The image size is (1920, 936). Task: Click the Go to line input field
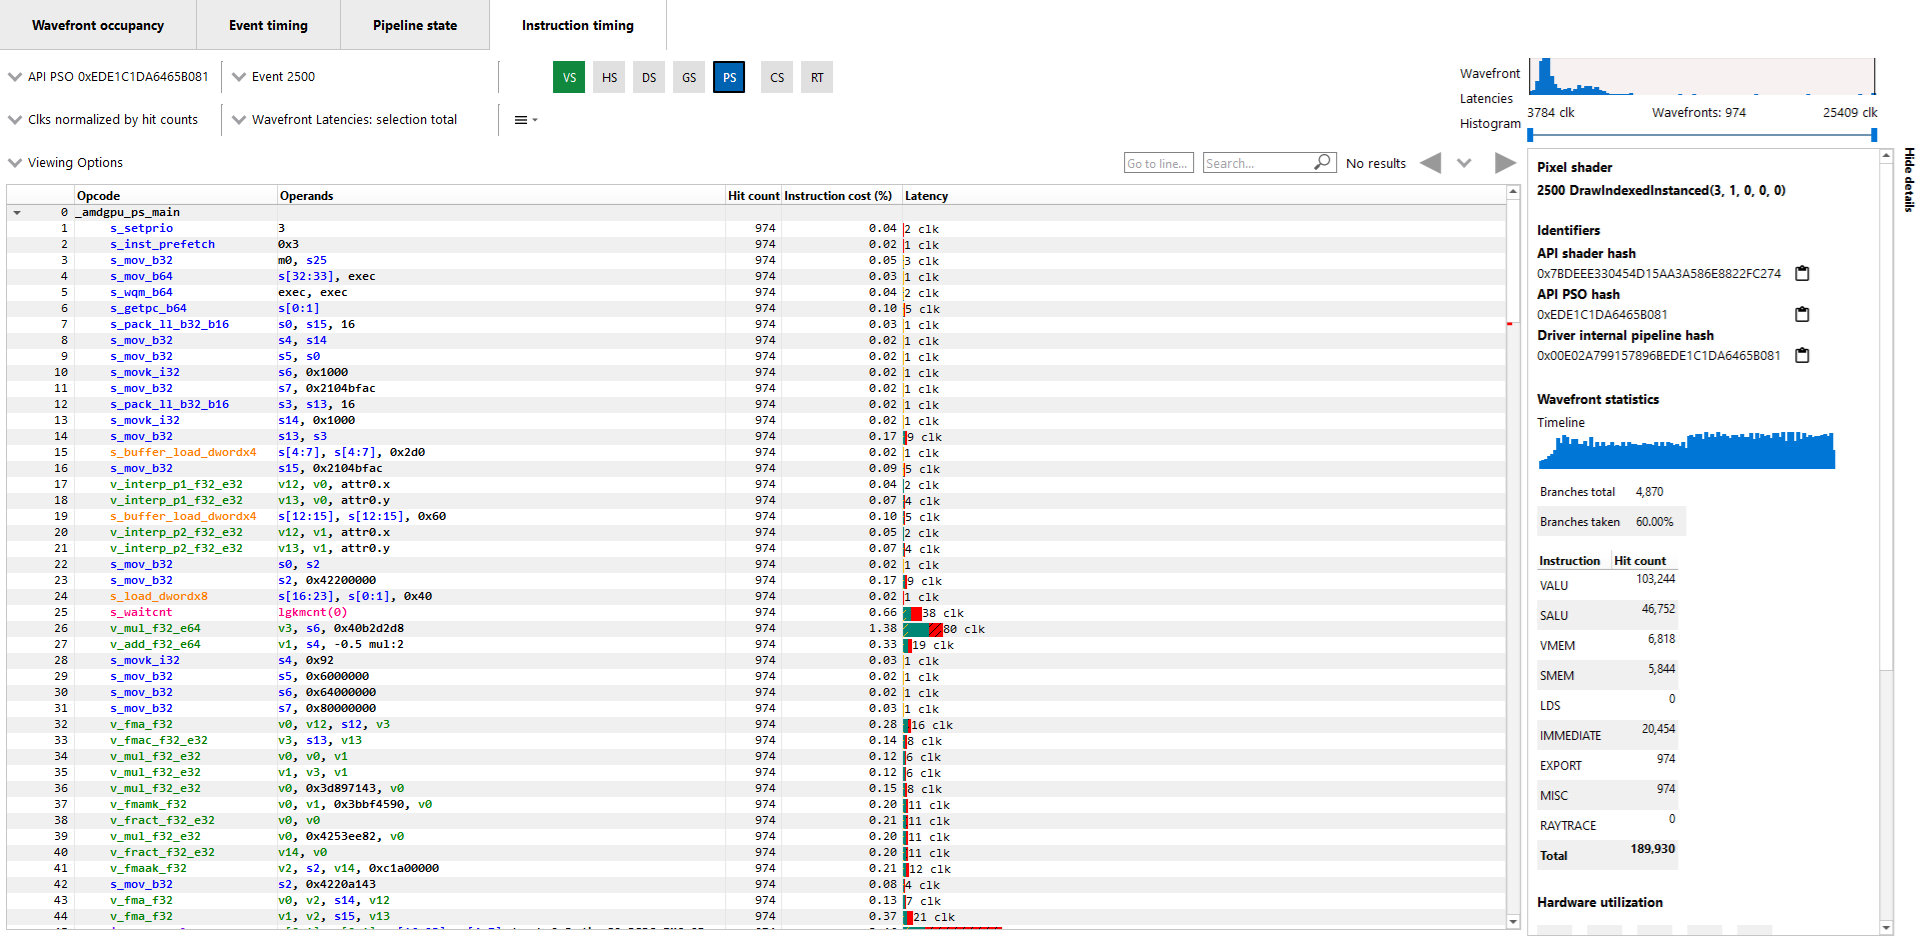tap(1158, 162)
